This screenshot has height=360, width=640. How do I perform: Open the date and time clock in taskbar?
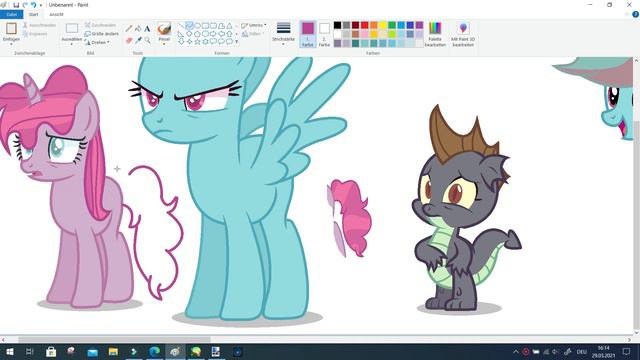click(604, 351)
